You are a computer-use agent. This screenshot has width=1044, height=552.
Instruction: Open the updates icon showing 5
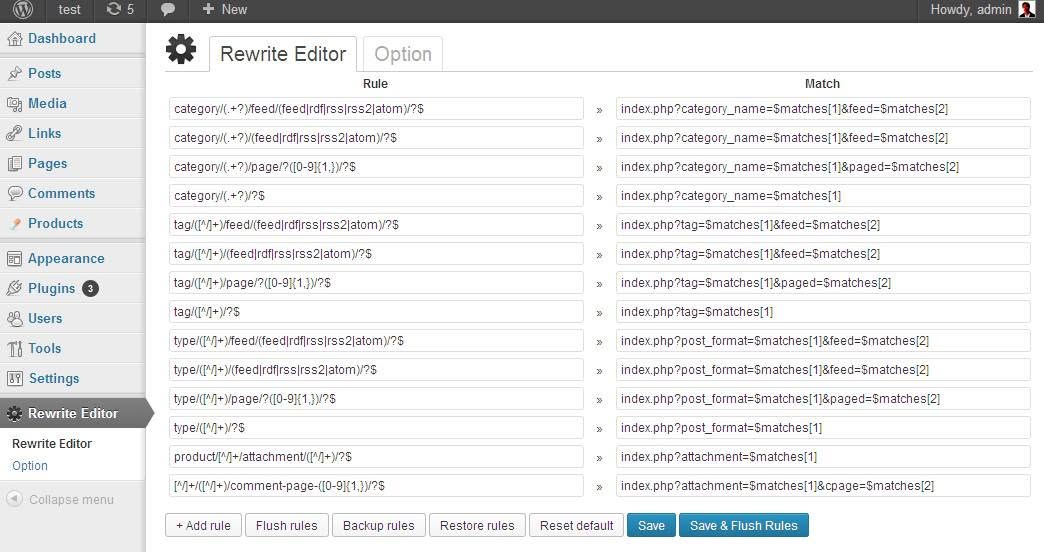120,9
